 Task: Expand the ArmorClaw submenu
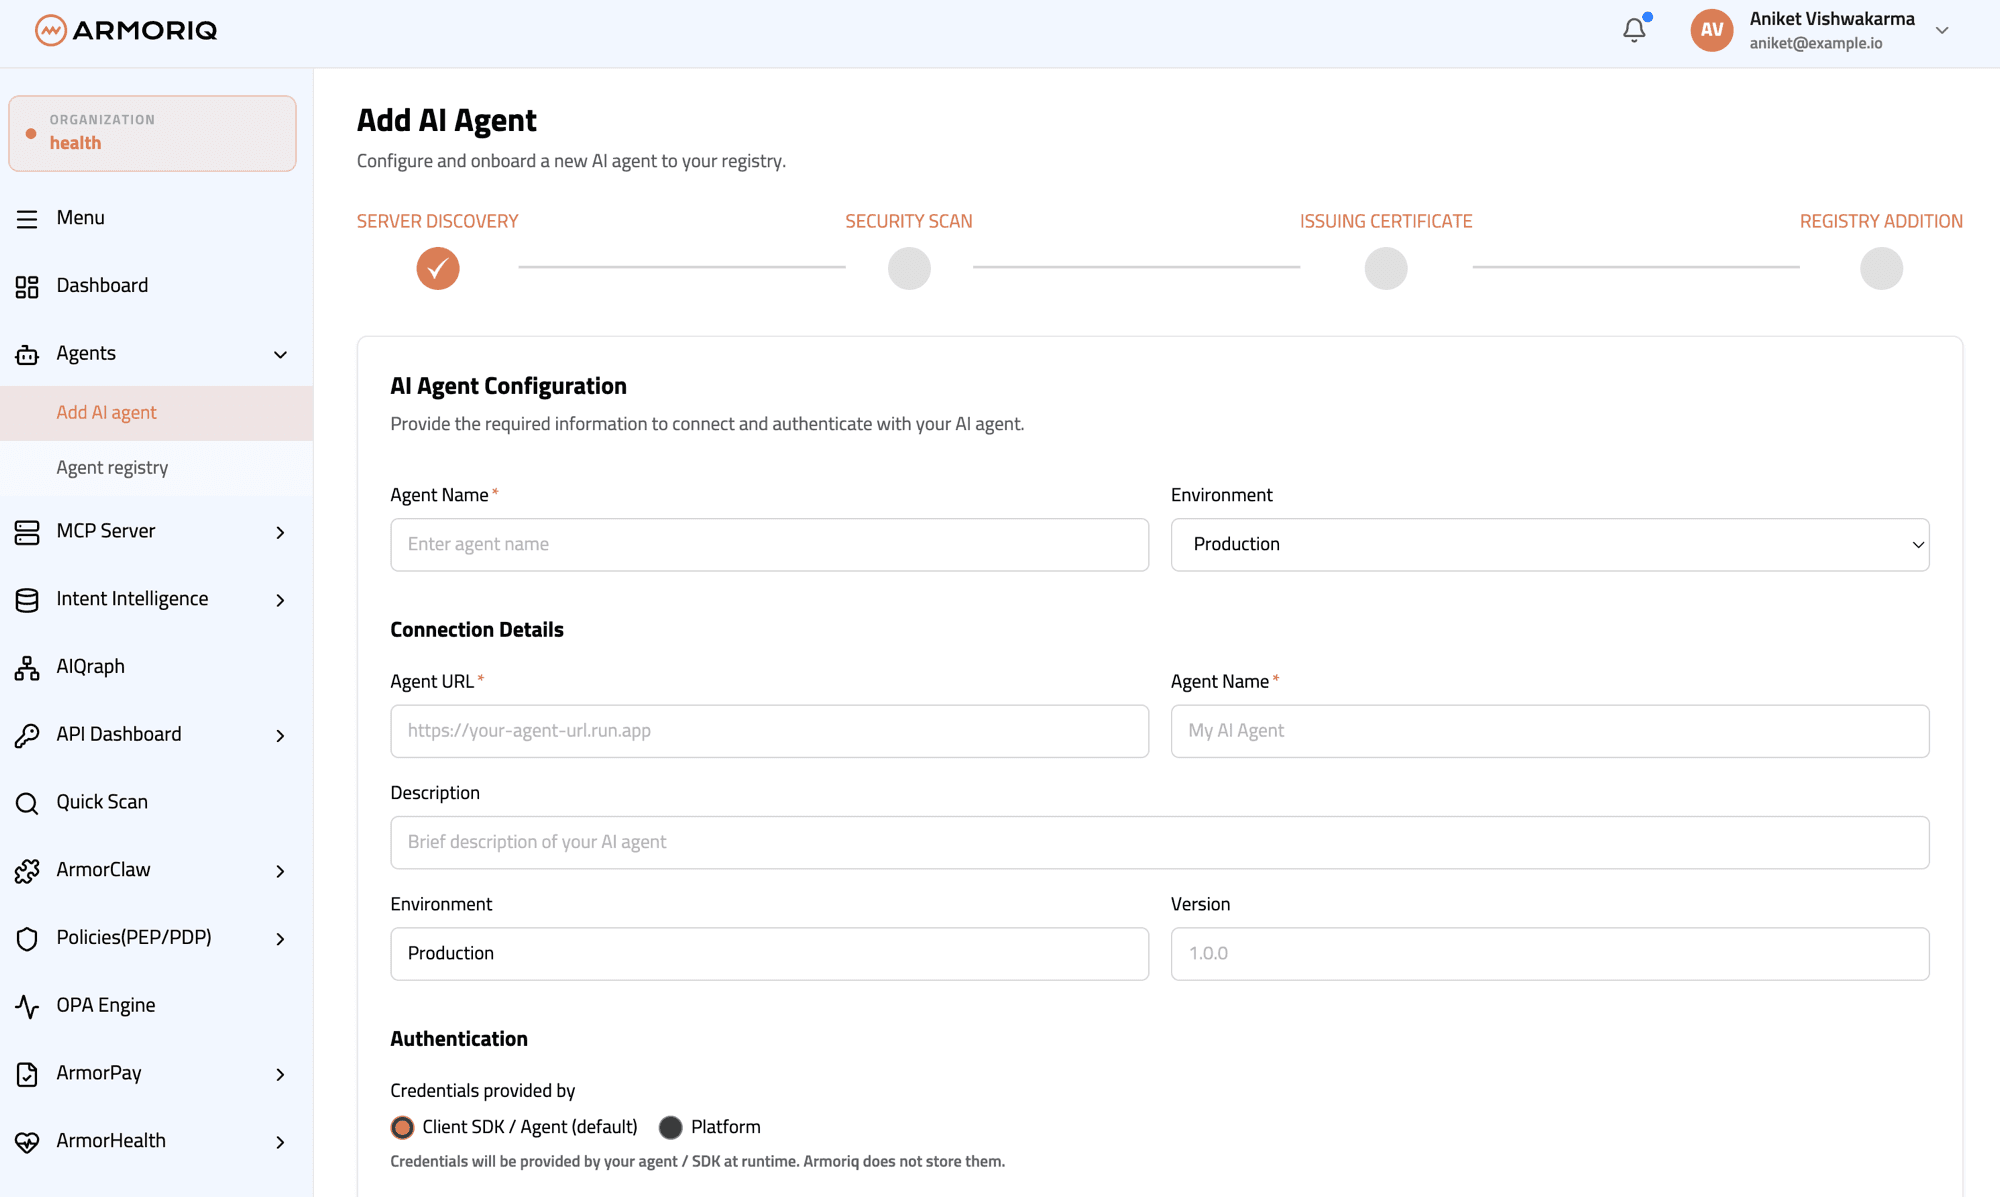click(x=280, y=871)
